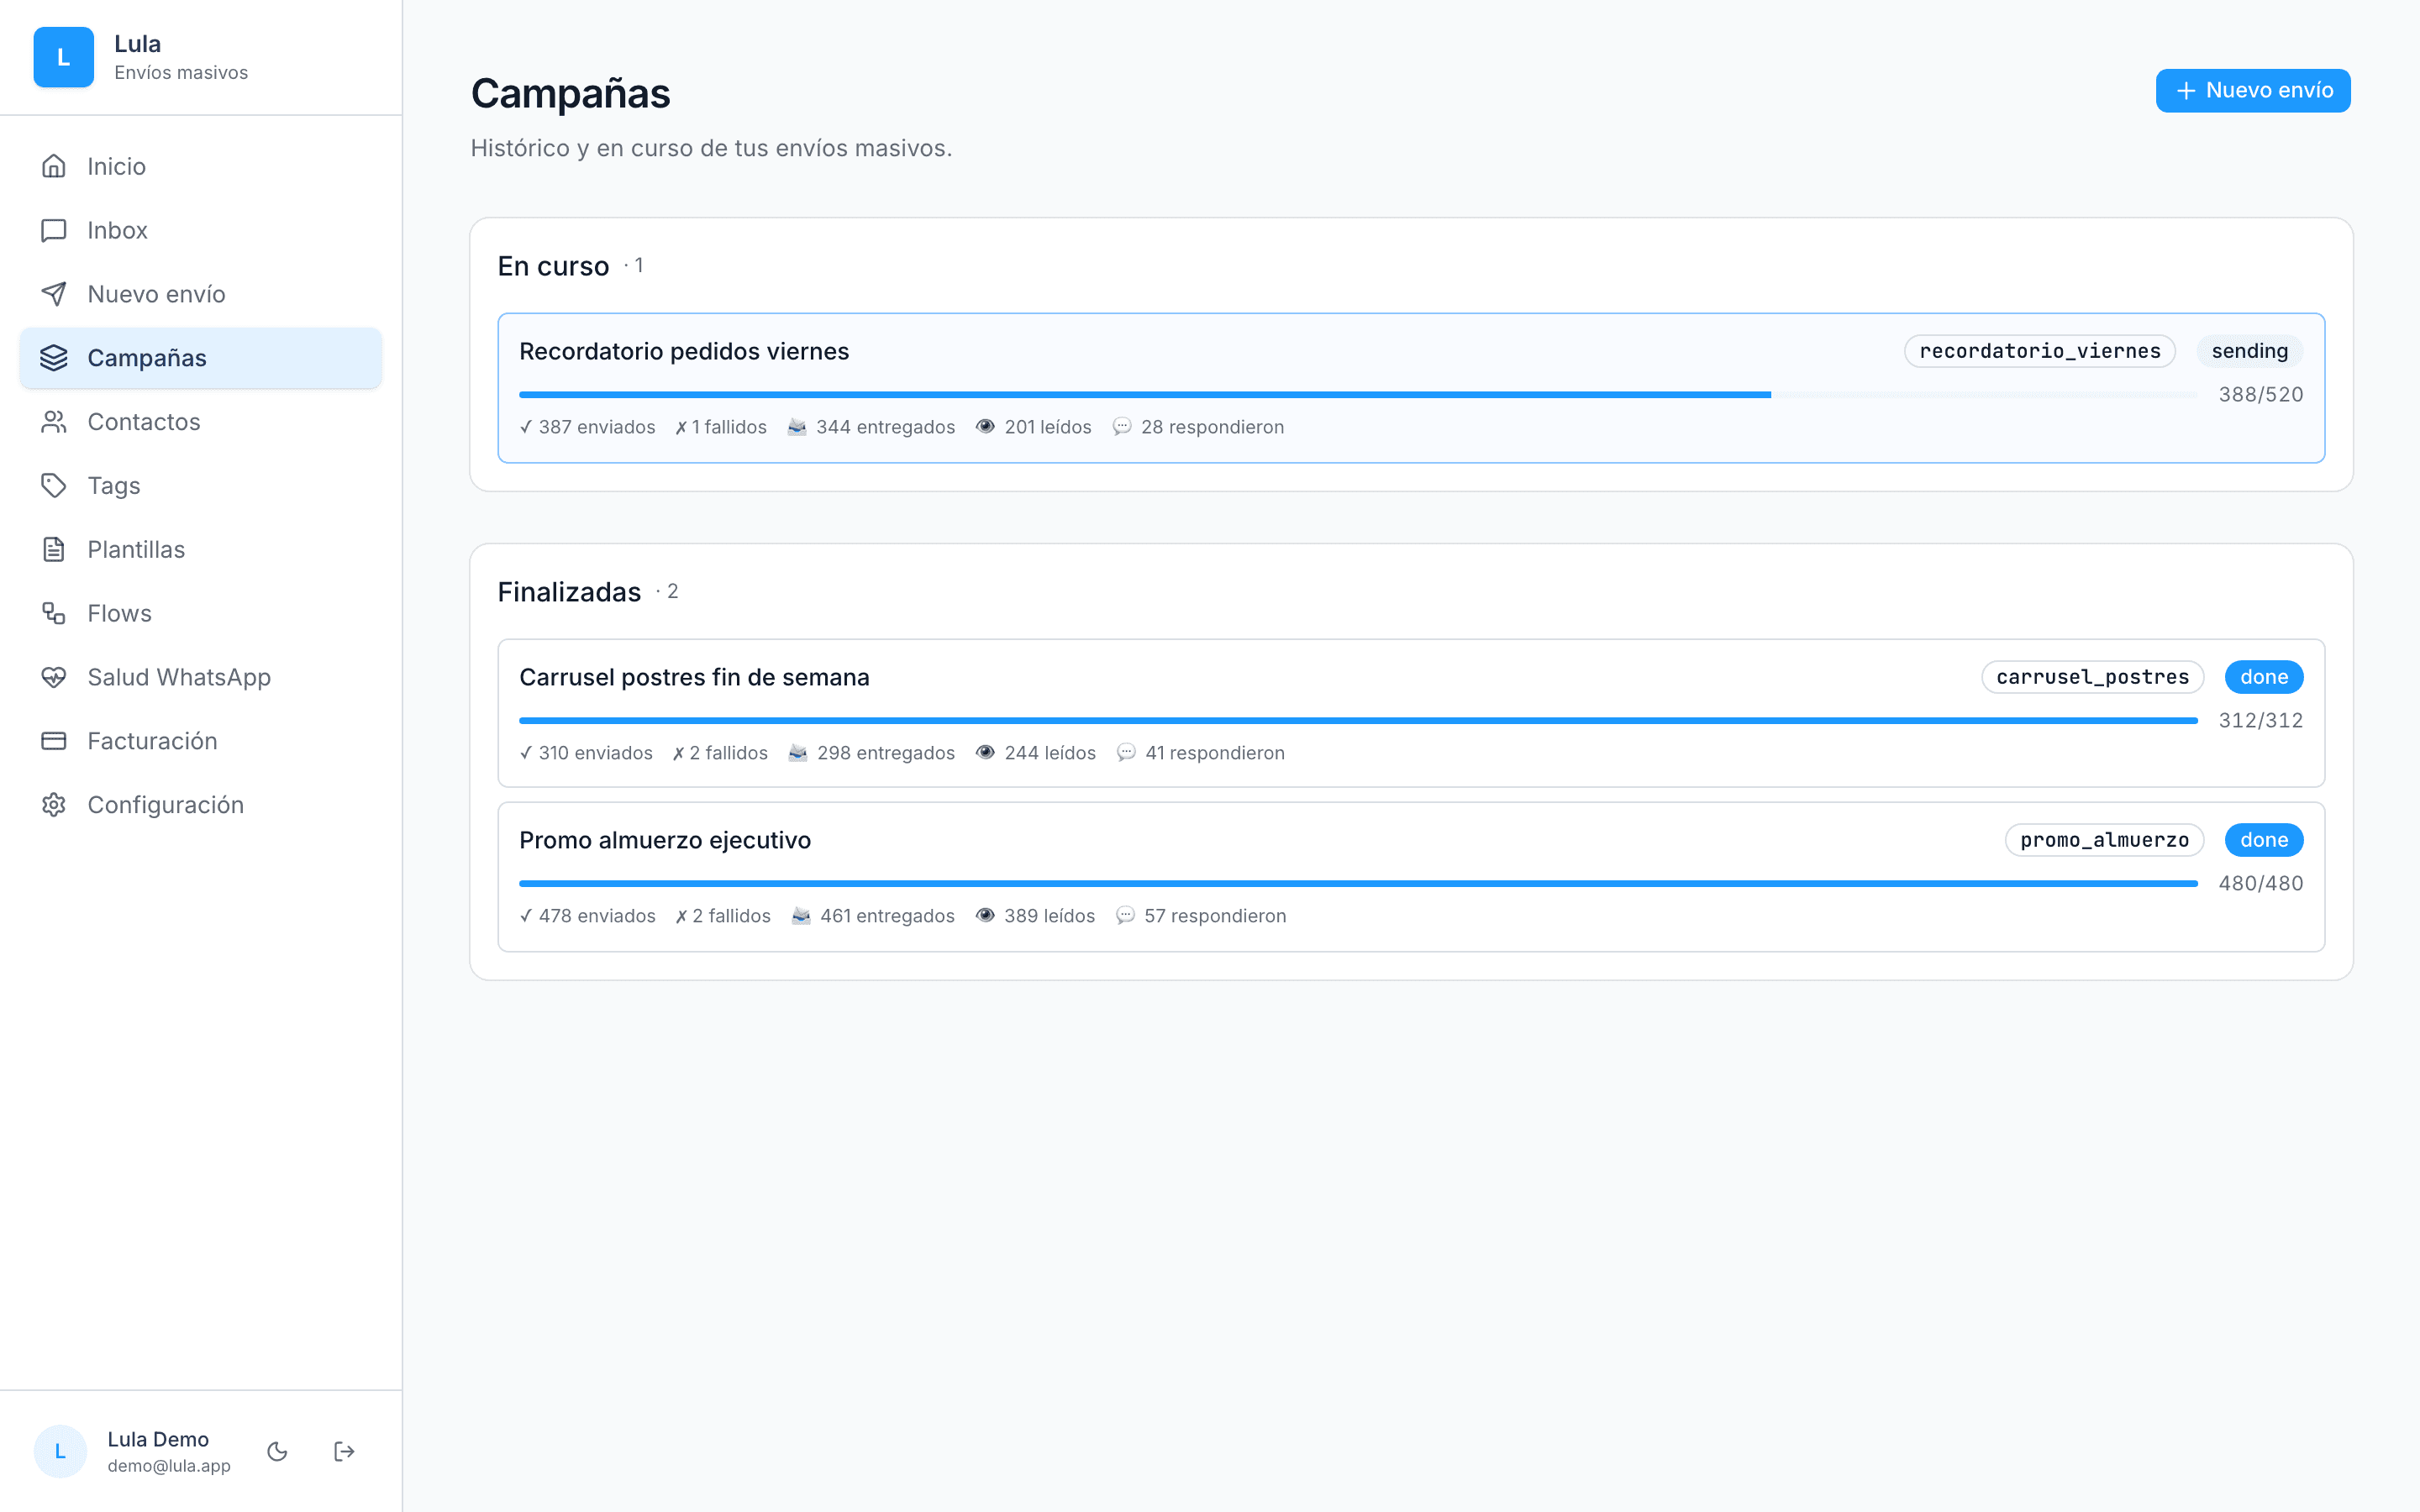Screen dimensions: 2420x1512
Task: Click the Inicio home icon
Action: coord(54,166)
